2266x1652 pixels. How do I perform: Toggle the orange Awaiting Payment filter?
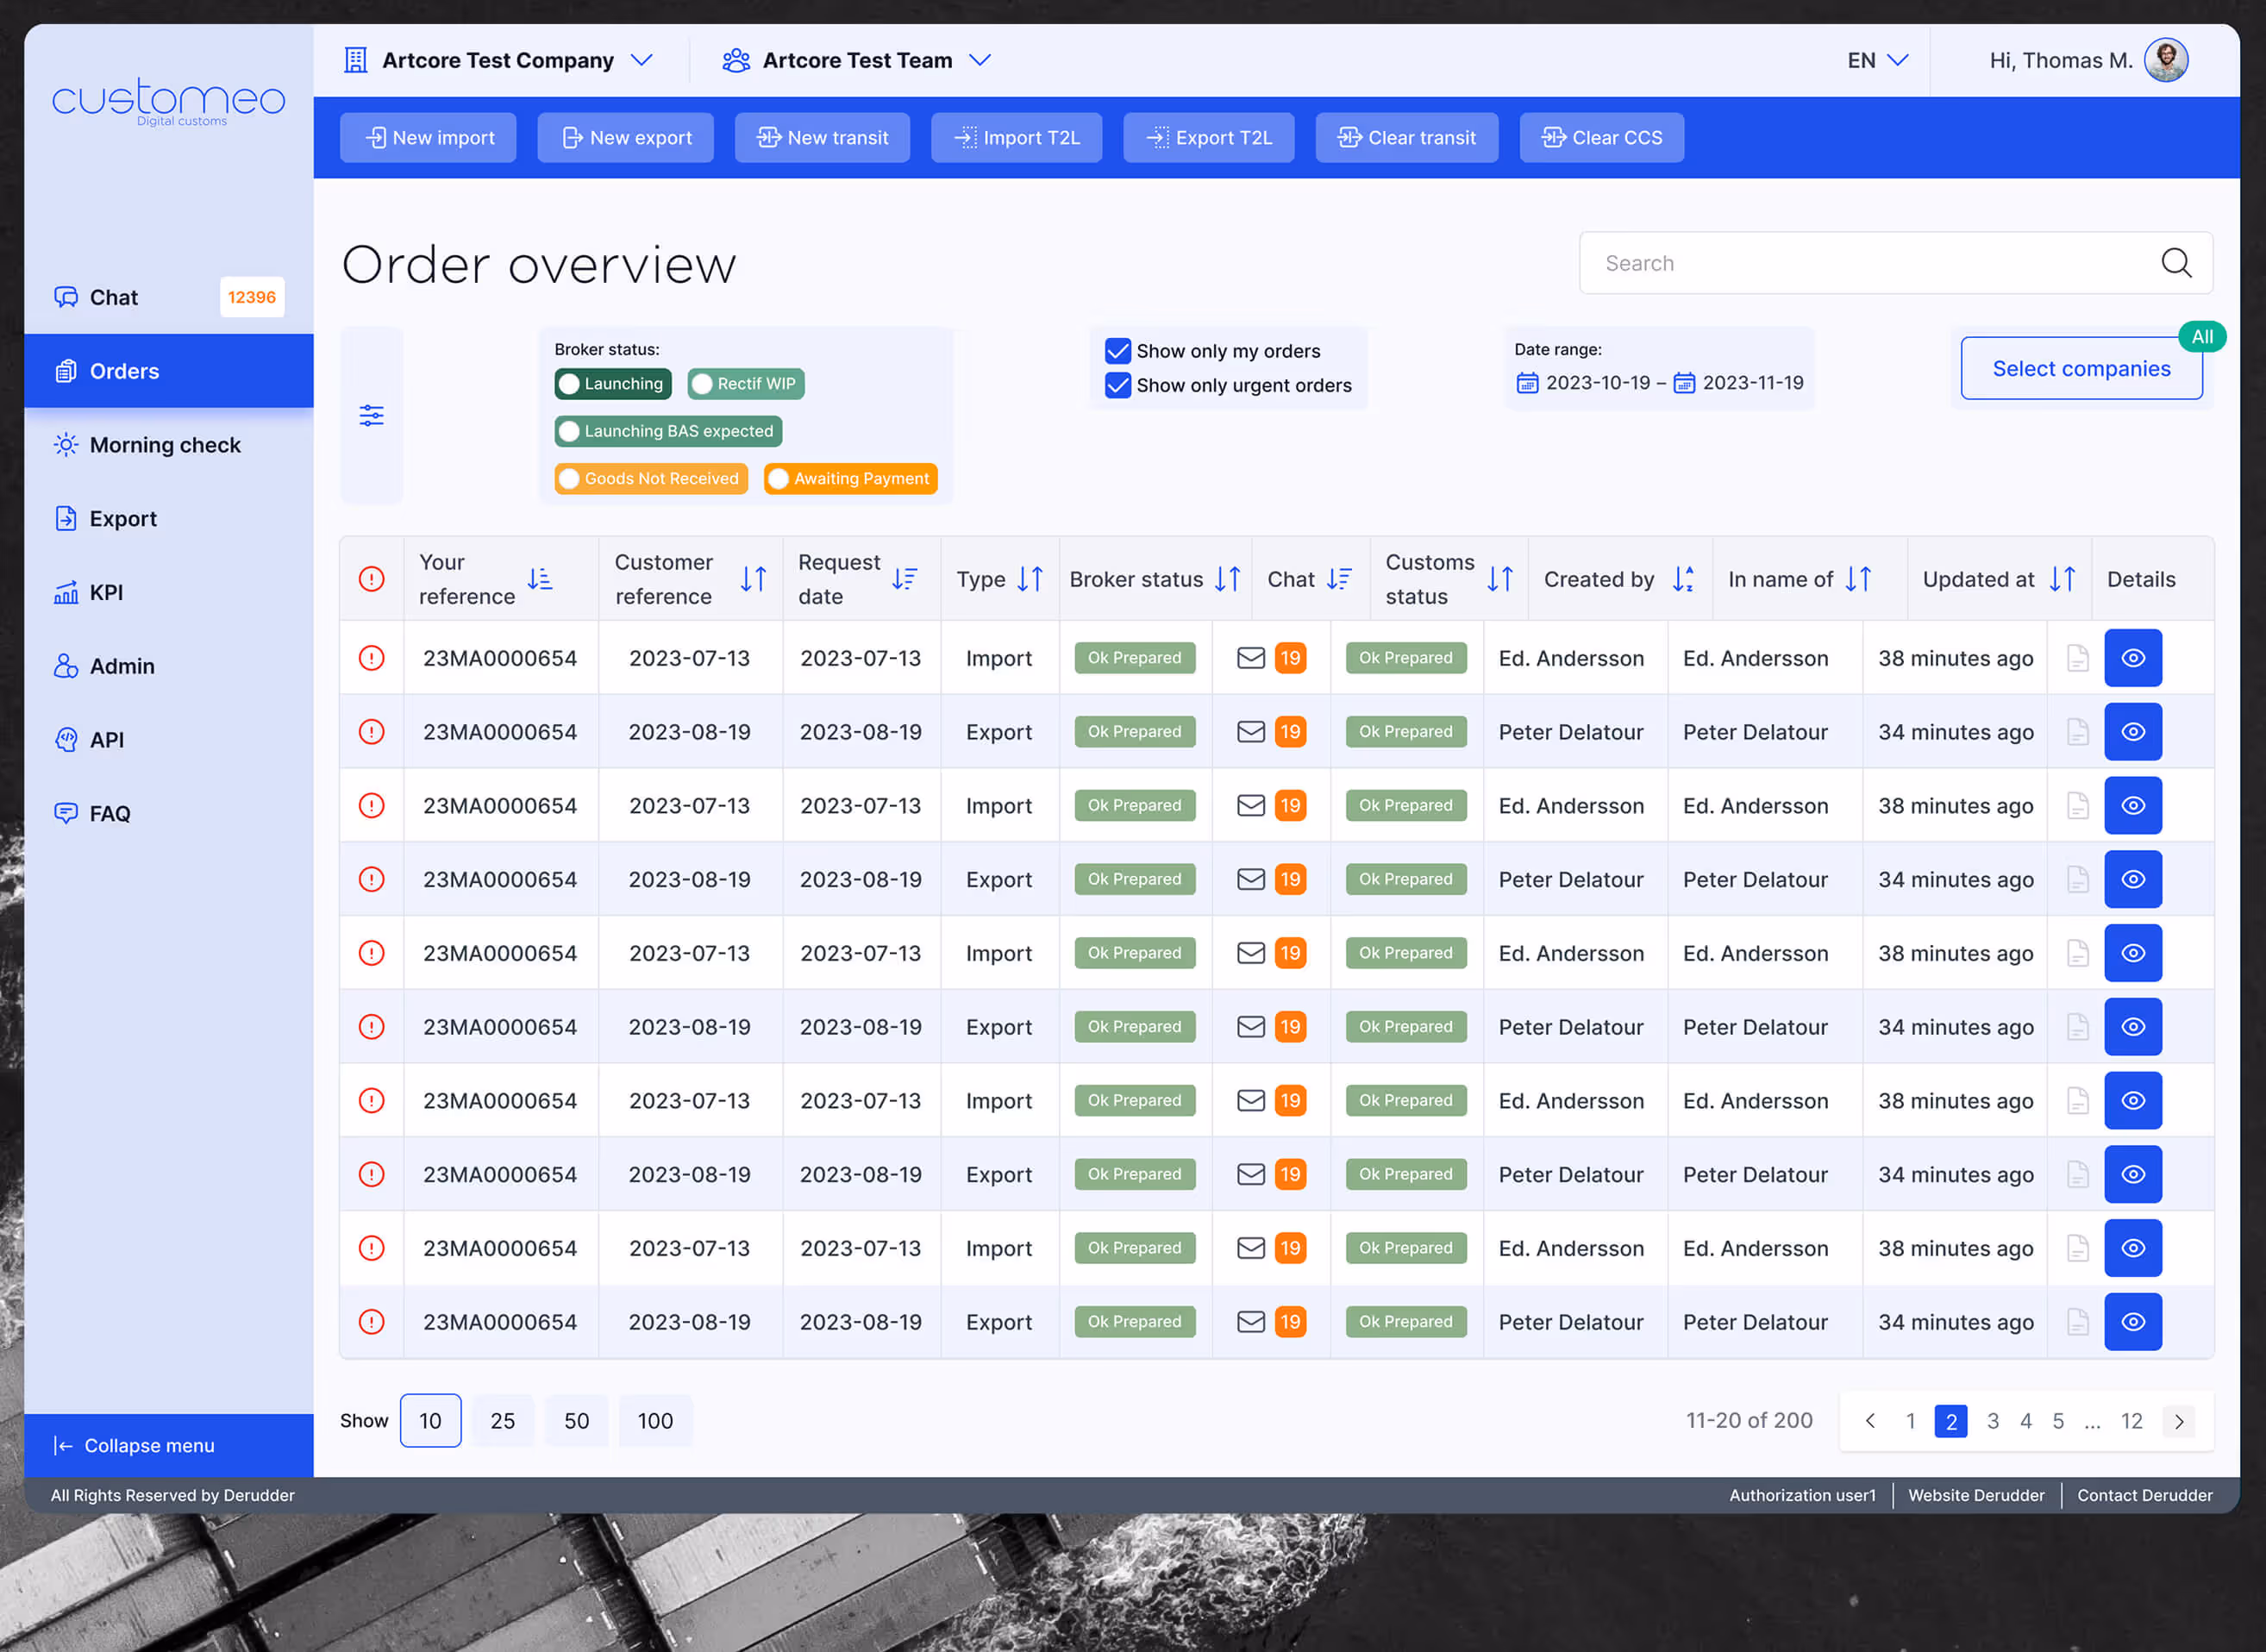tap(850, 479)
